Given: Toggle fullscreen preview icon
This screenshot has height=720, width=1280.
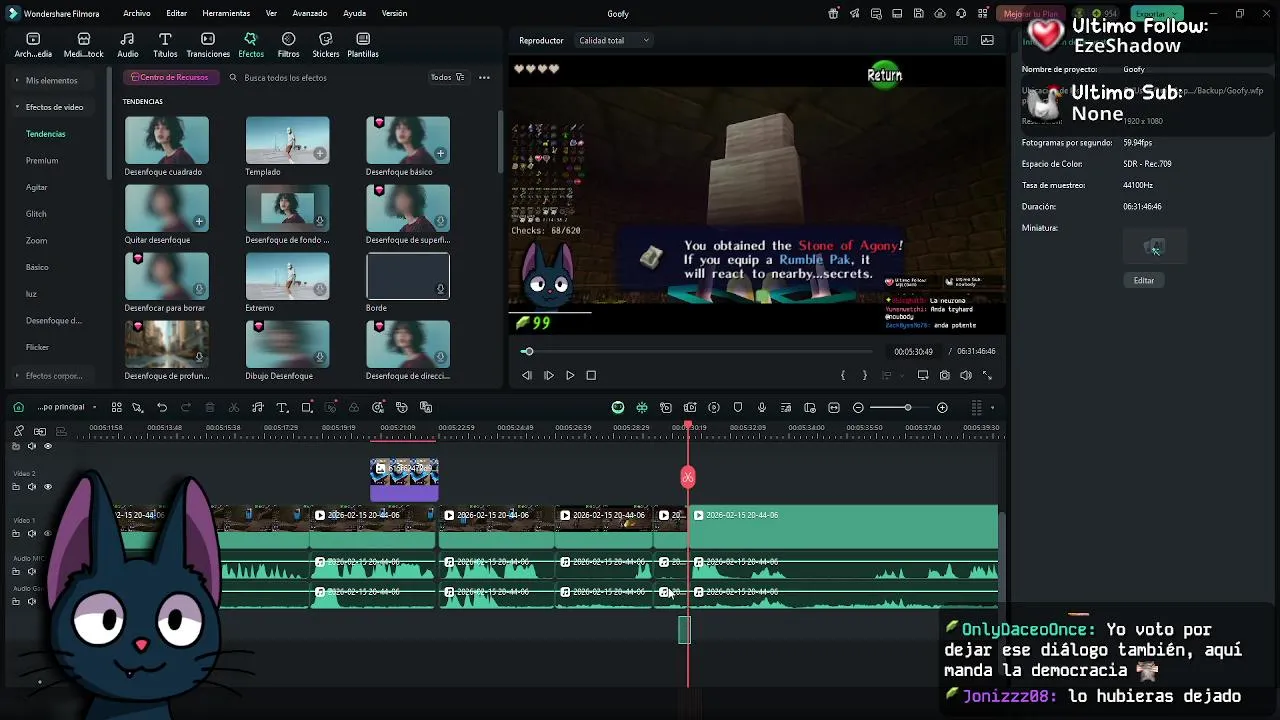Looking at the screenshot, I should [987, 375].
